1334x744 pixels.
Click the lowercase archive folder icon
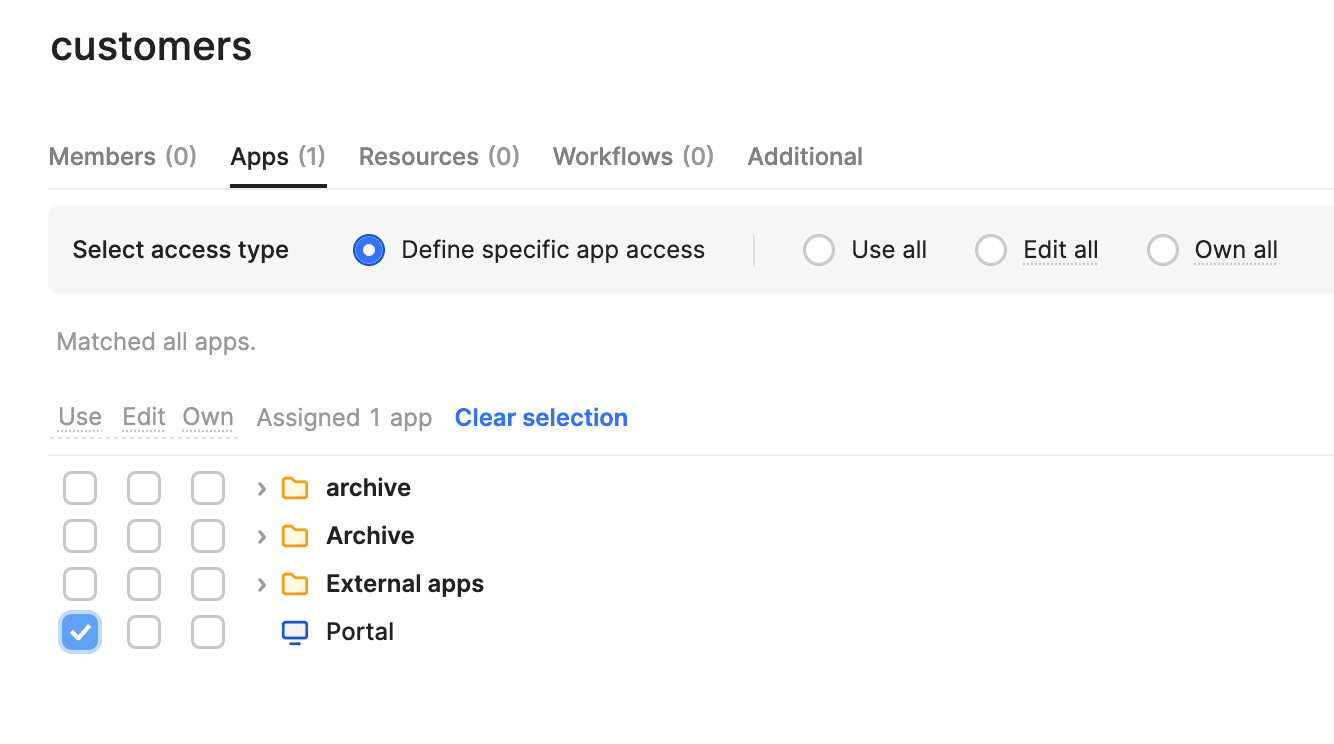click(x=294, y=488)
